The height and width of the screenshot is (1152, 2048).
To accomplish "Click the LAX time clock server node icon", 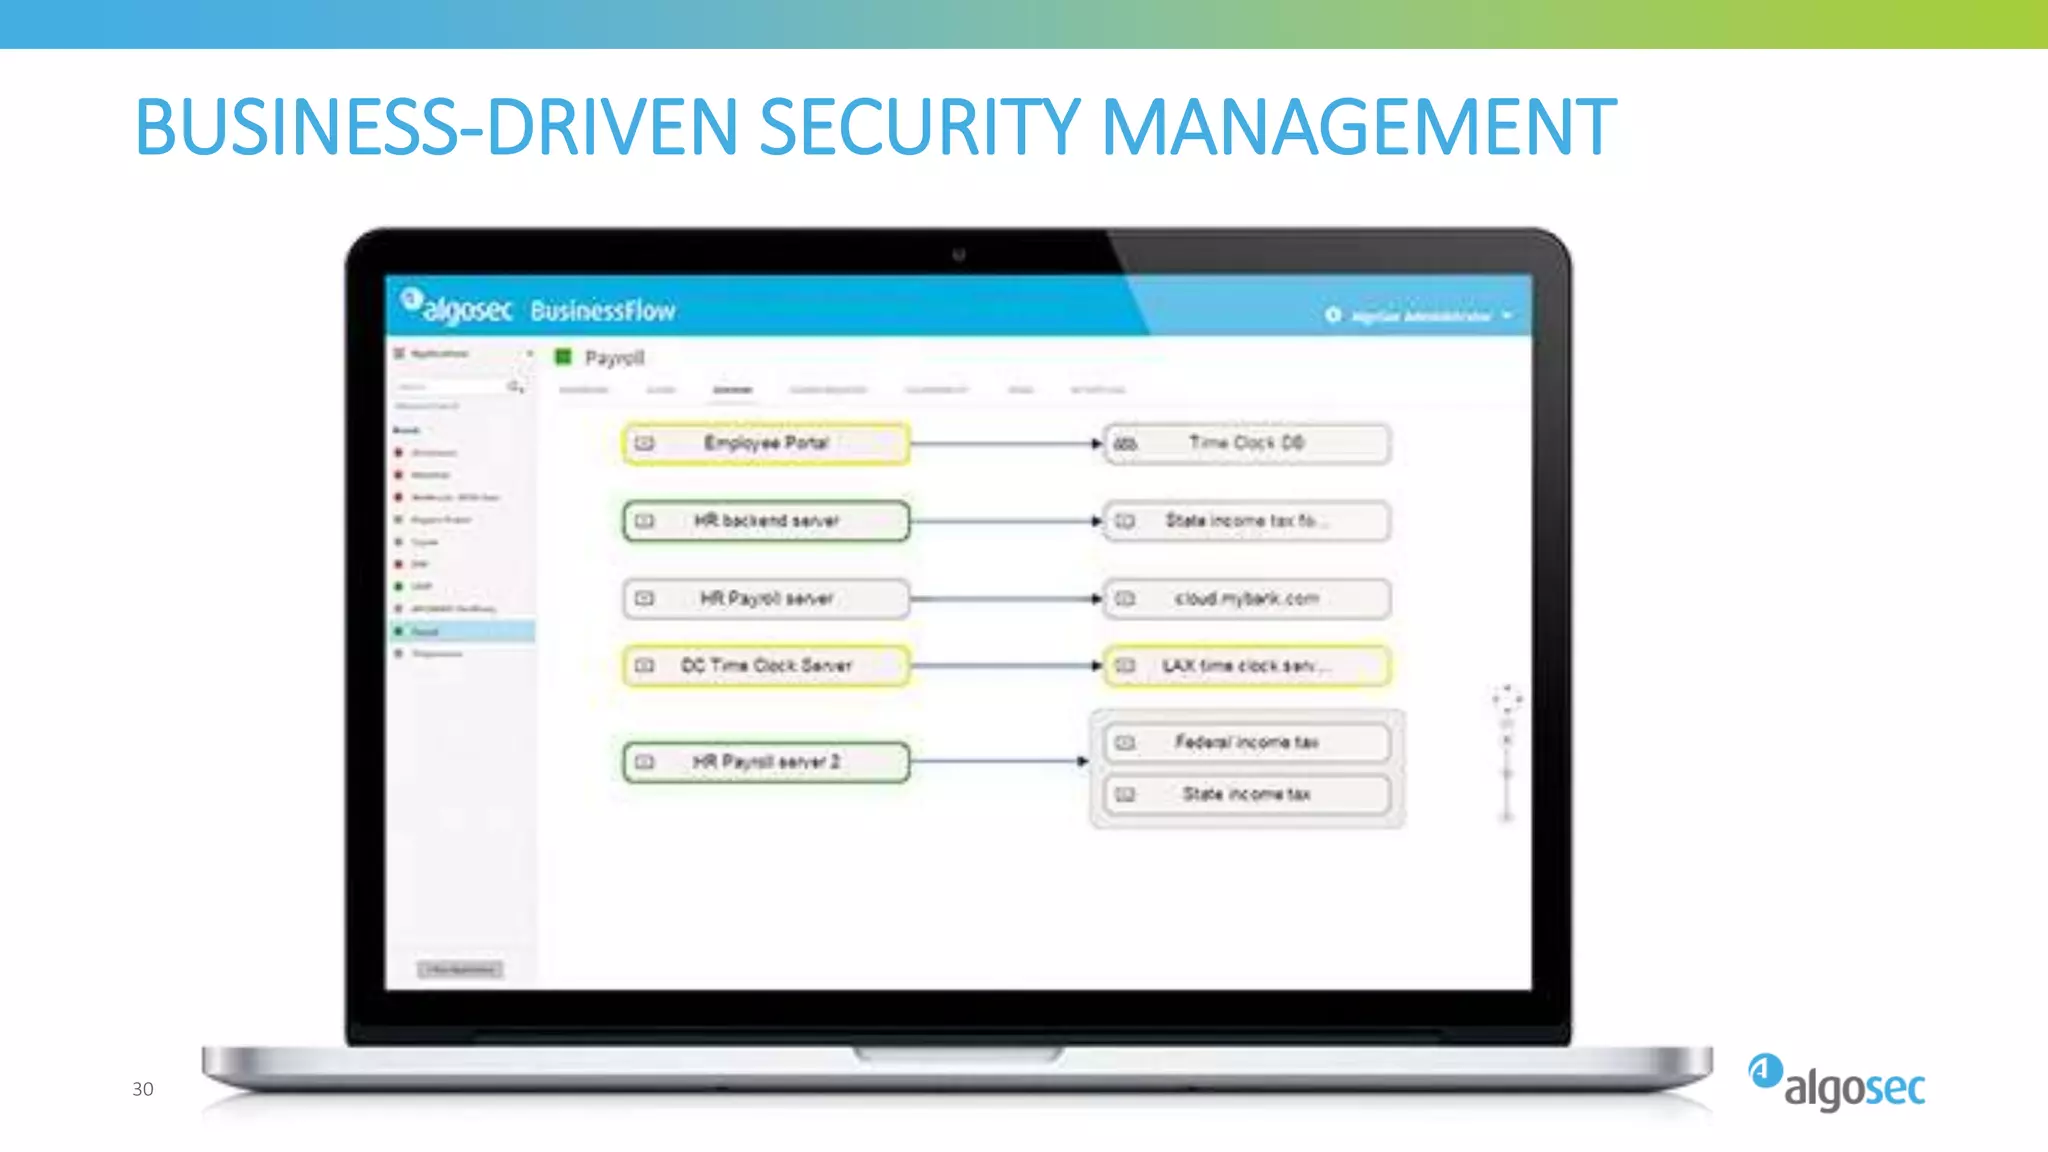I will 1125,666.
